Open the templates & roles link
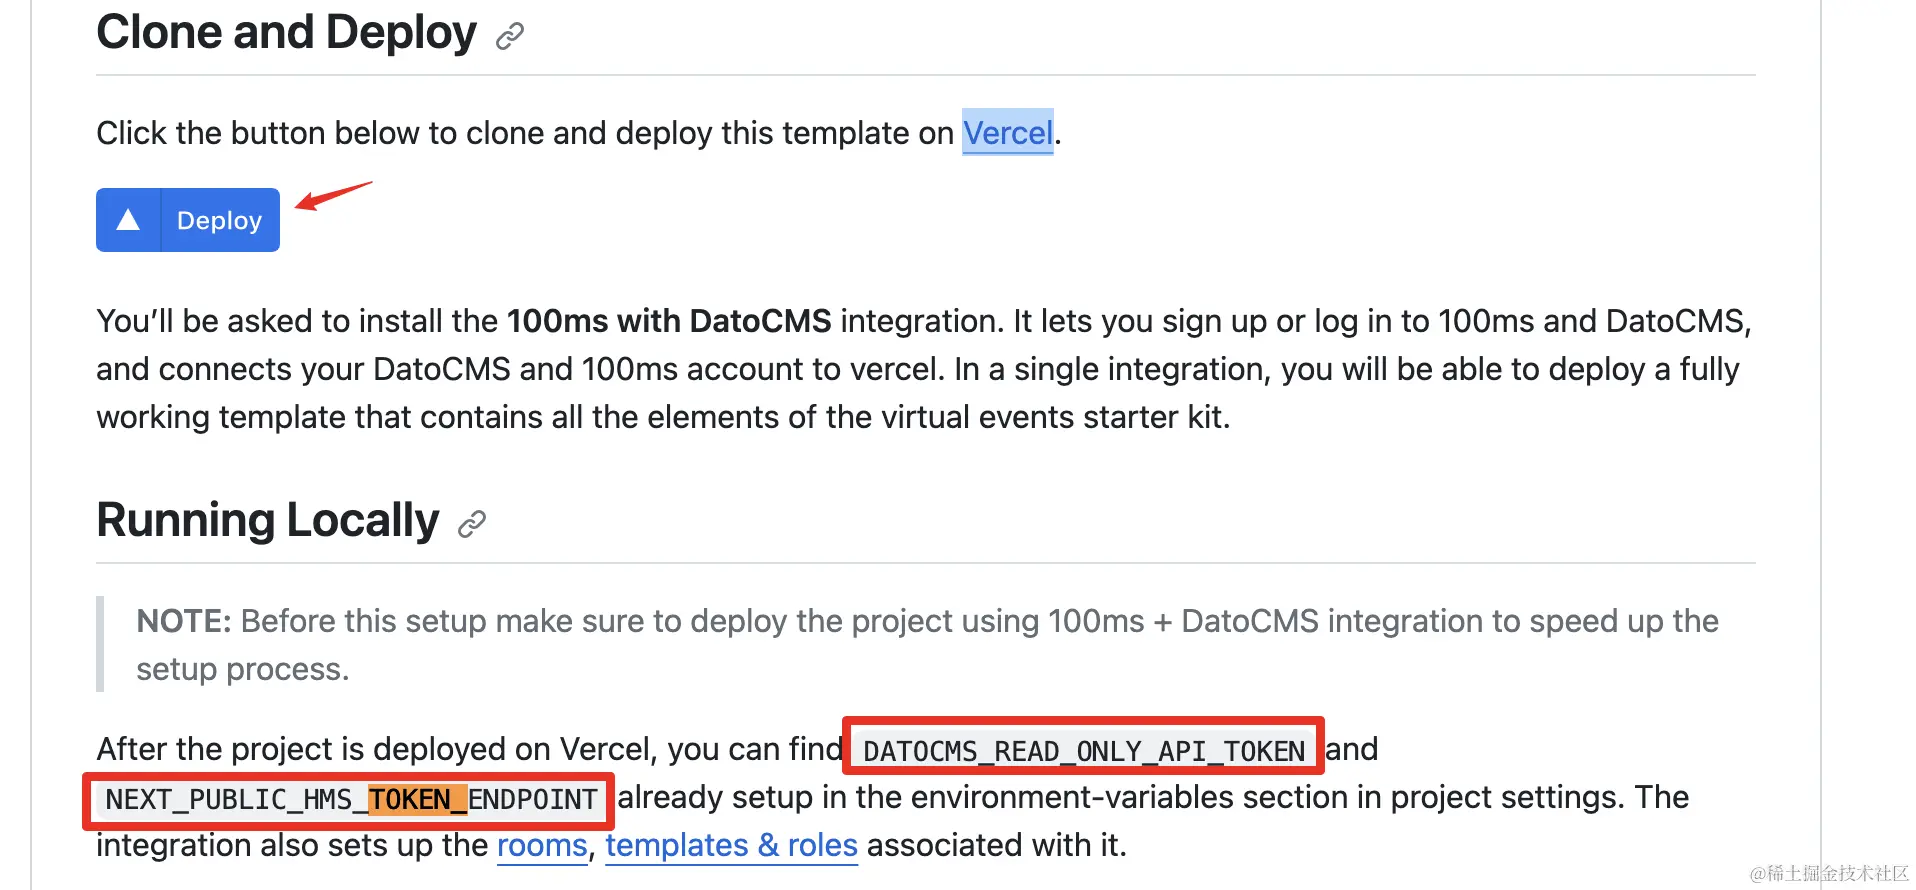Screen dimensions: 1916x890 tap(731, 846)
